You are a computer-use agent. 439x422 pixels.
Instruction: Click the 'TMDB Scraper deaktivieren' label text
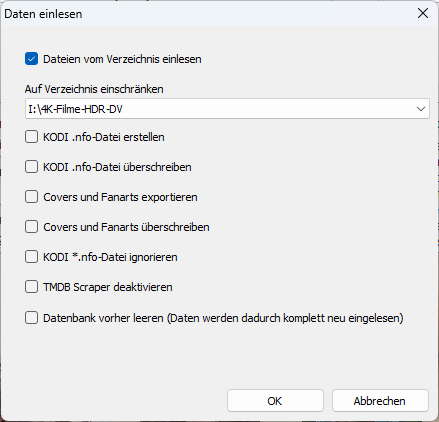[108, 287]
